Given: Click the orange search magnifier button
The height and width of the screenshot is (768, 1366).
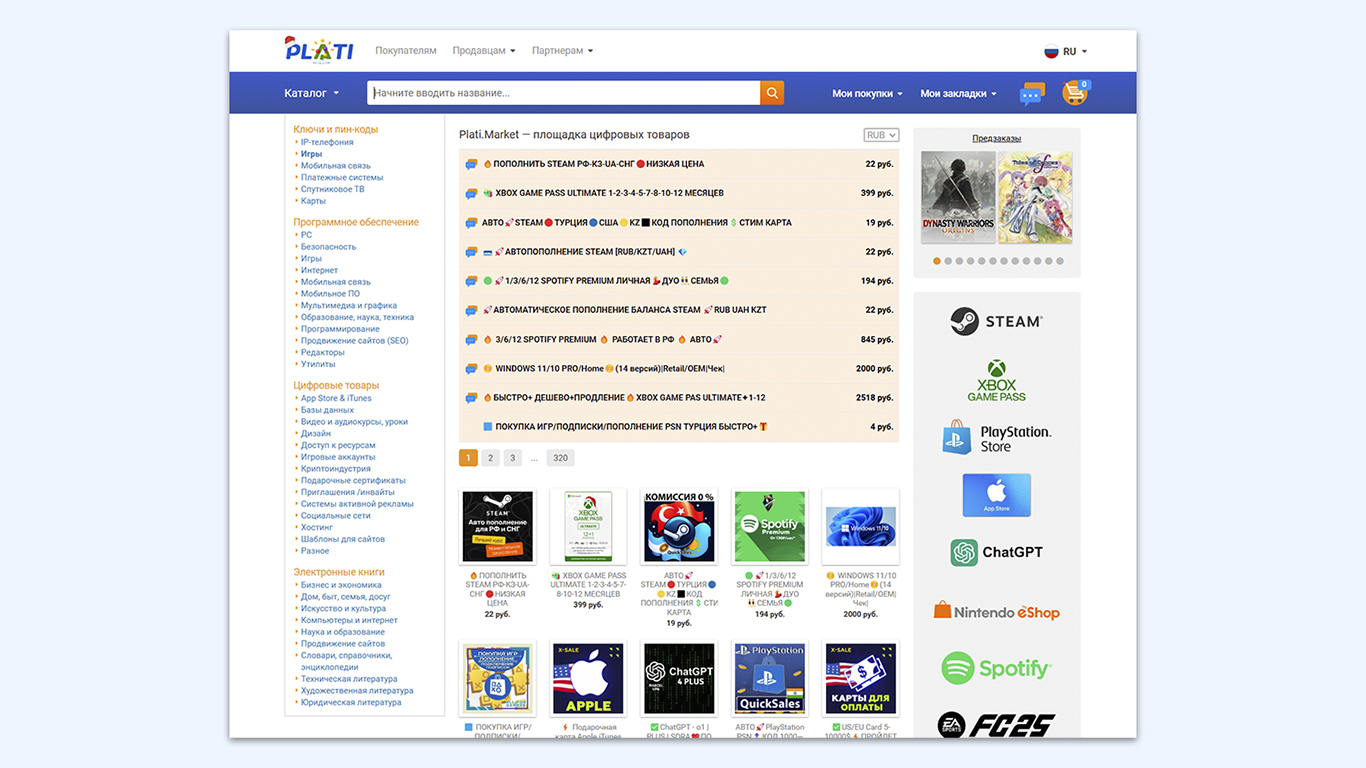Looking at the screenshot, I should (x=772, y=93).
